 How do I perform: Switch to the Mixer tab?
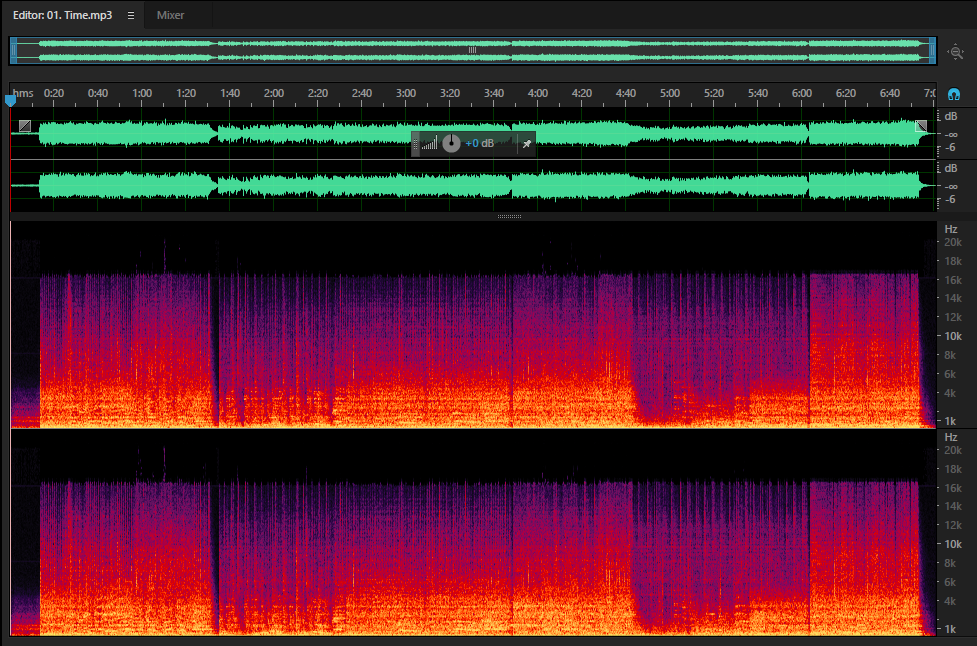171,15
